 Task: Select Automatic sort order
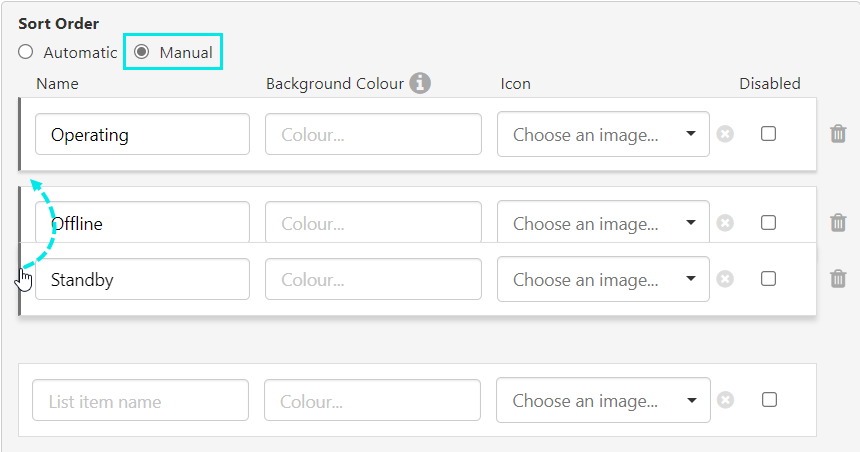(x=26, y=52)
